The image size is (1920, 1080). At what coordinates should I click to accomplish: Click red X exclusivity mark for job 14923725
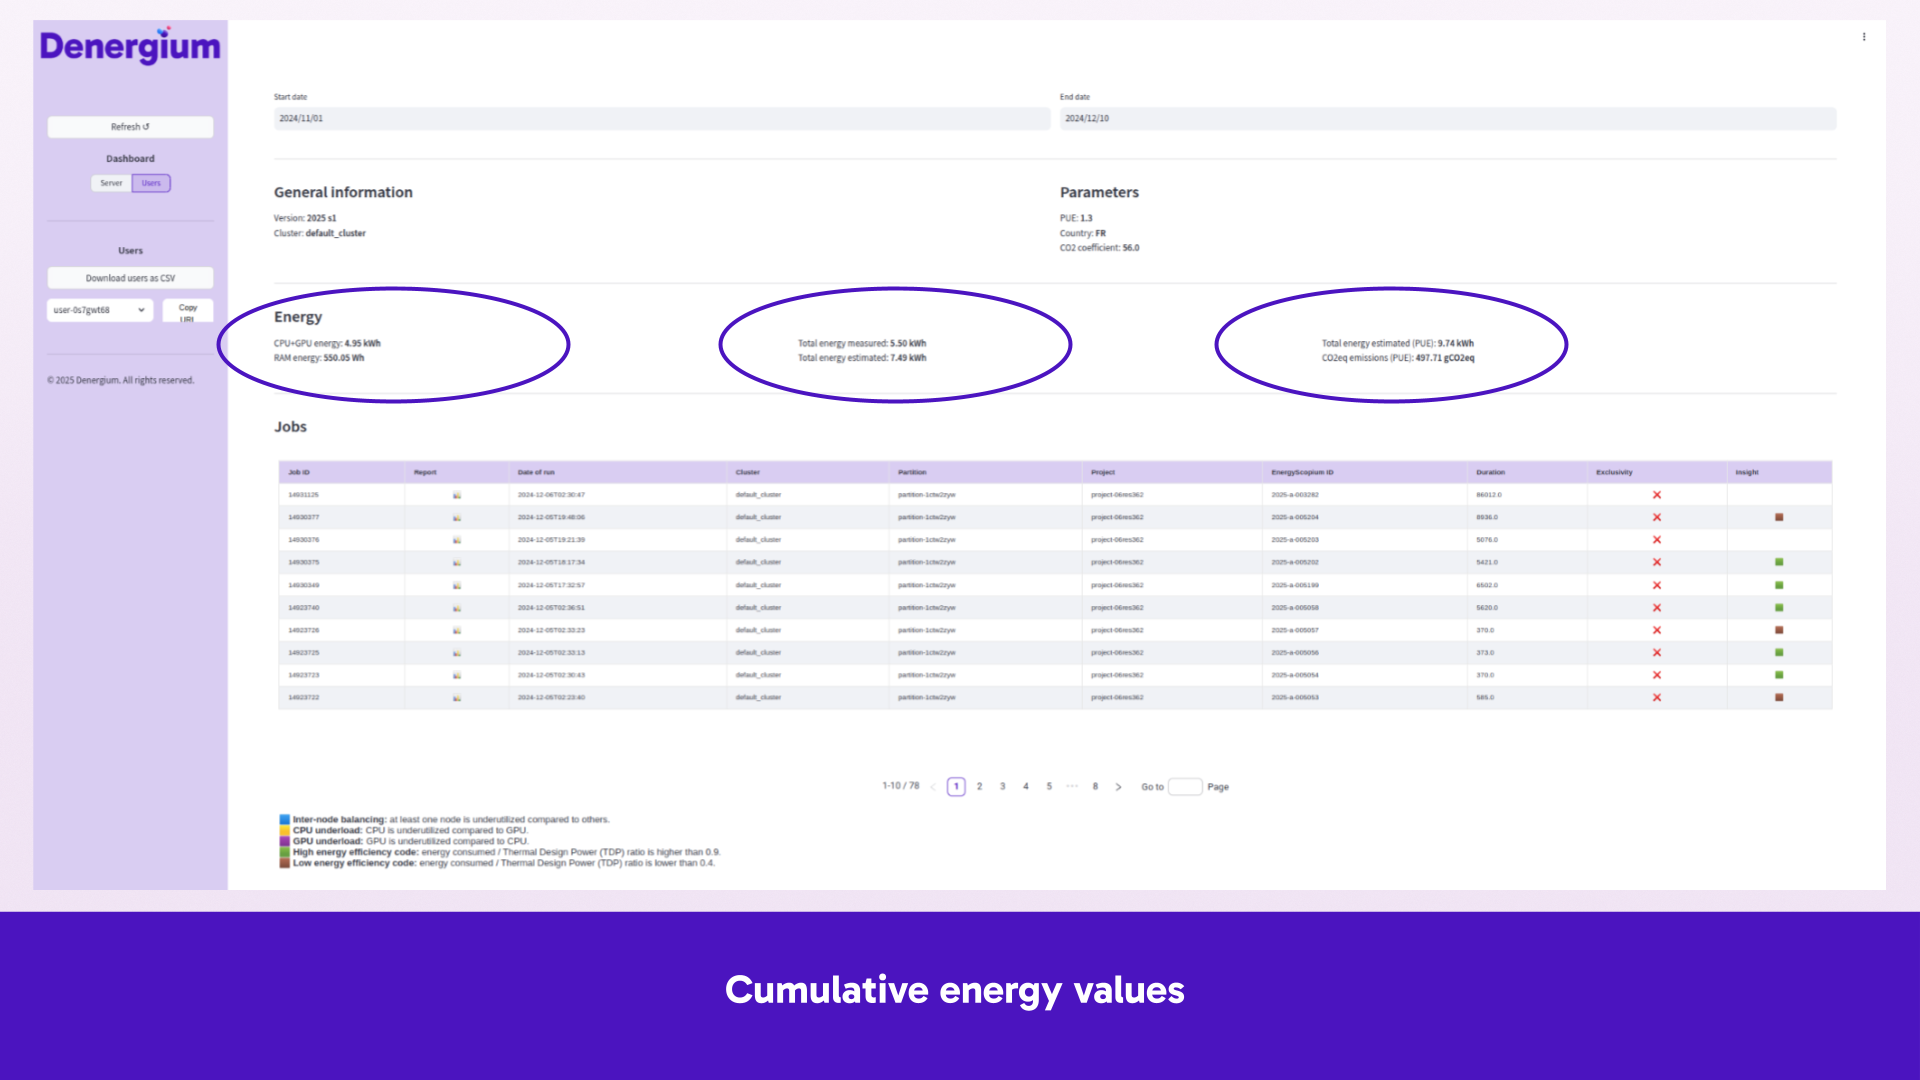pyautogui.click(x=1656, y=653)
